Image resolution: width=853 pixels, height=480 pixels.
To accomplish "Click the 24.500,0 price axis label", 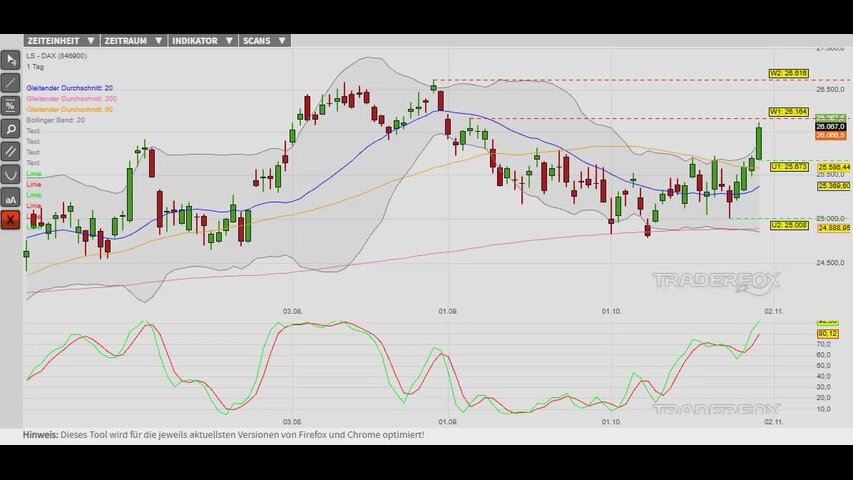I will pyautogui.click(x=830, y=263).
